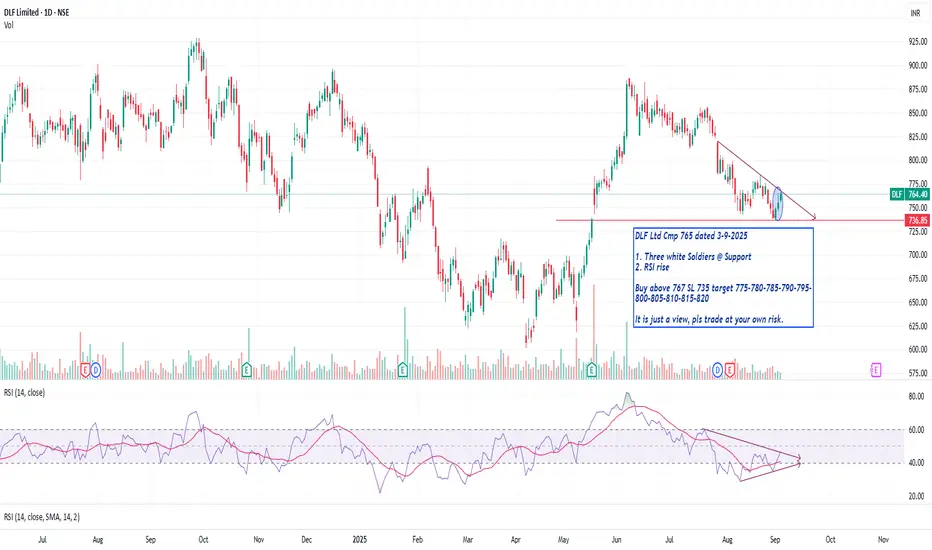Image resolution: width=932 pixels, height=550 pixels.
Task: Click the 800.00 price axis label
Action: (918, 160)
